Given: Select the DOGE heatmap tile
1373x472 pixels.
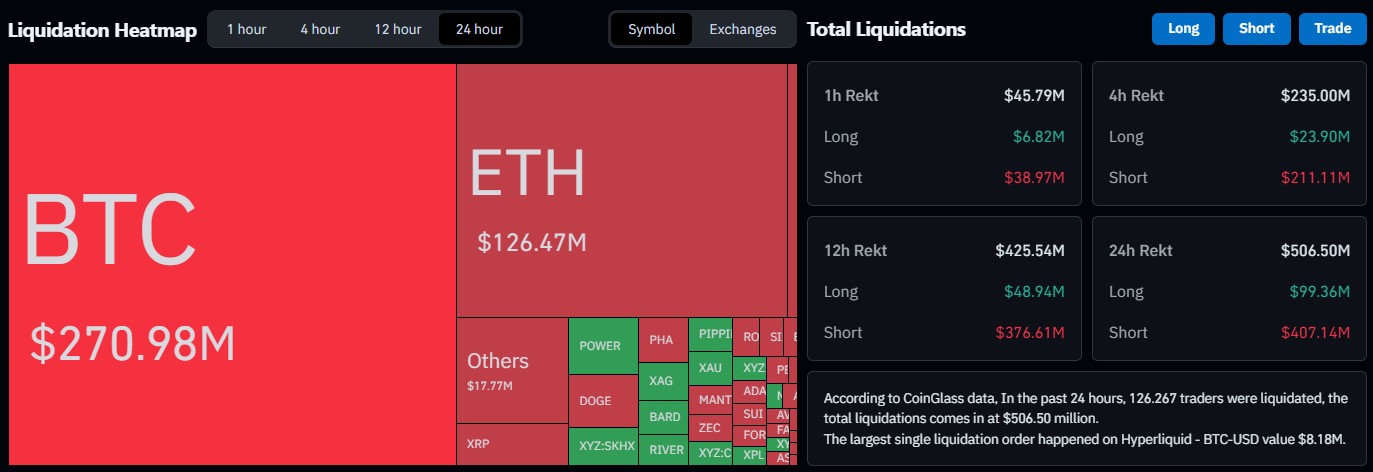Looking at the screenshot, I should tap(603, 401).
